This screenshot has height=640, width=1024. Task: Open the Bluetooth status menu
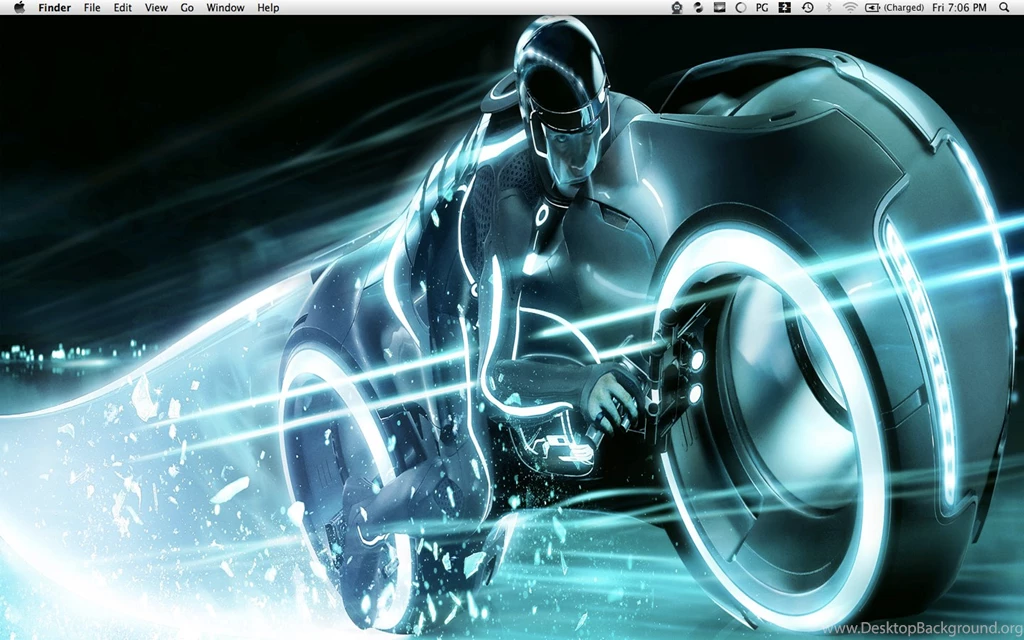pos(828,8)
